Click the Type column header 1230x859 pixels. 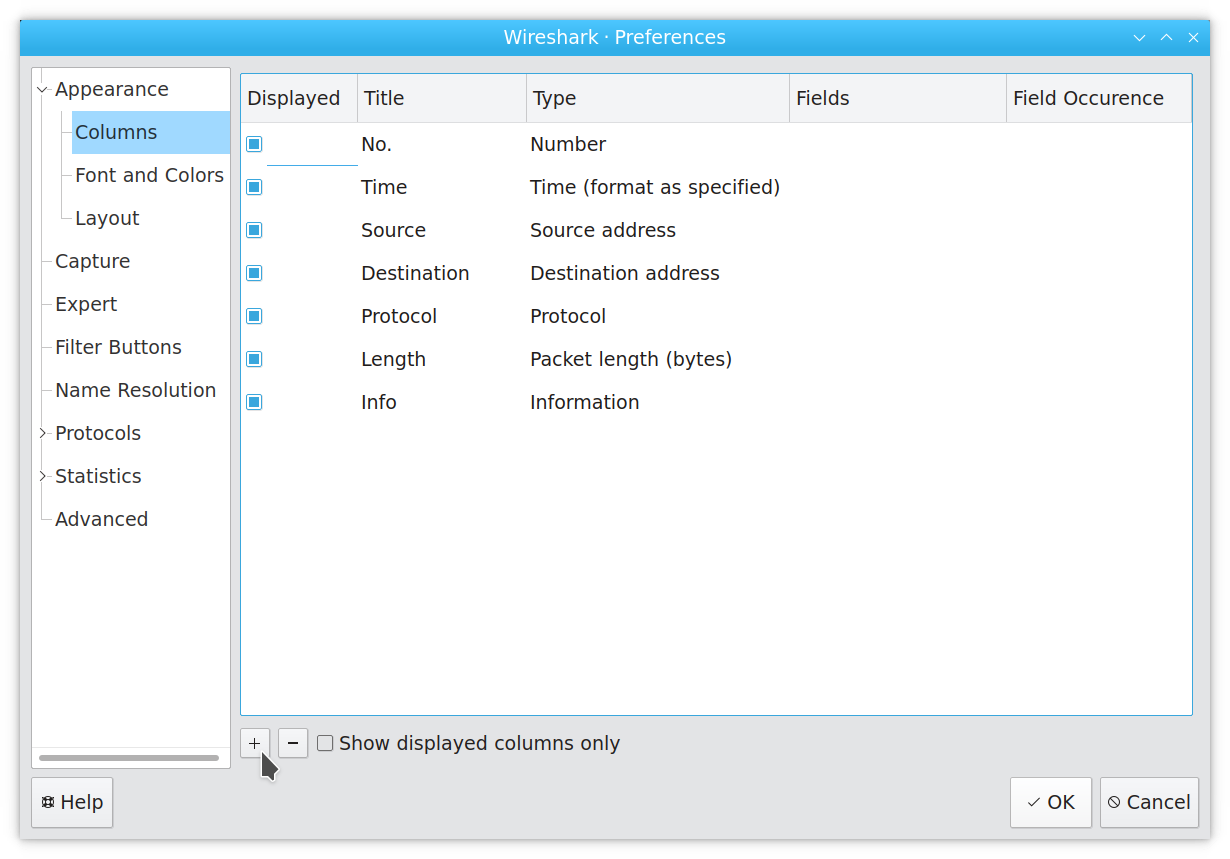pyautogui.click(x=658, y=98)
